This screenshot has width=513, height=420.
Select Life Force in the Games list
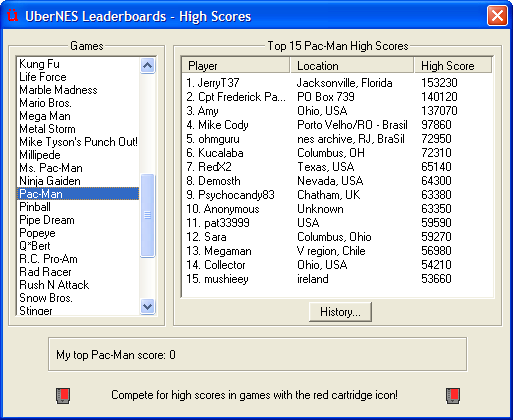click(78, 77)
